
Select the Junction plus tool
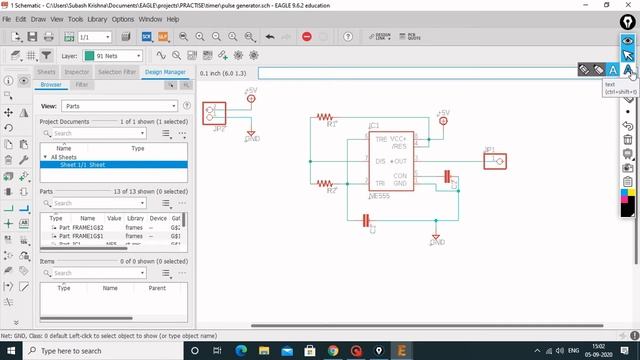tap(8, 223)
